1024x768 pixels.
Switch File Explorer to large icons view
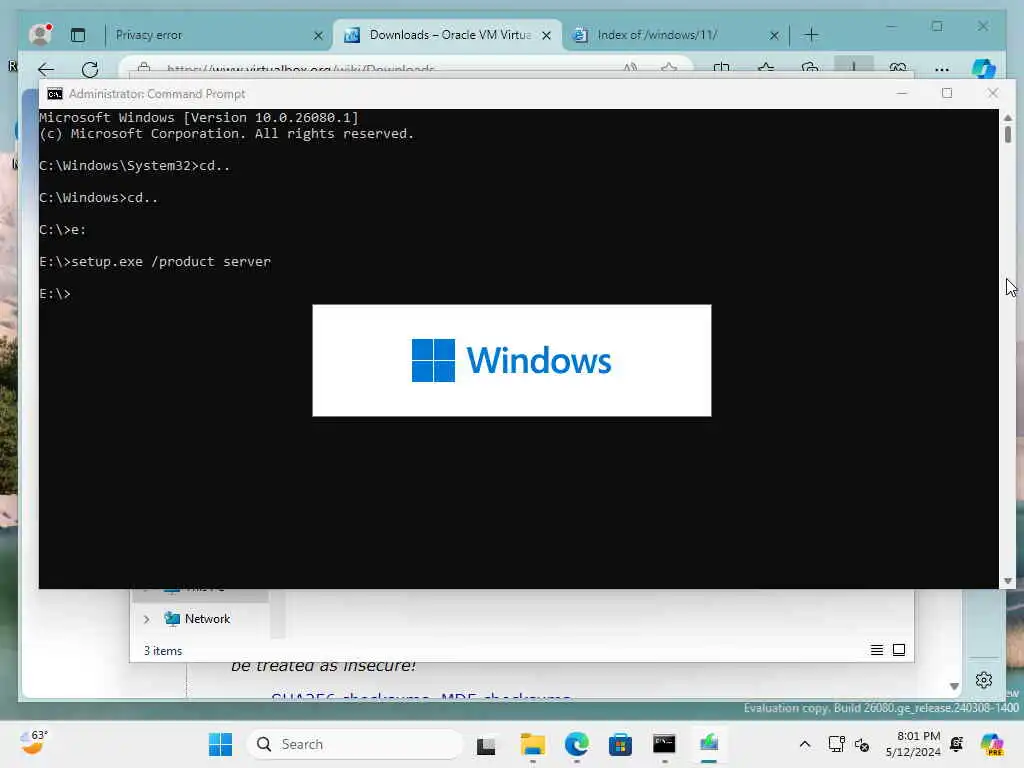click(899, 650)
